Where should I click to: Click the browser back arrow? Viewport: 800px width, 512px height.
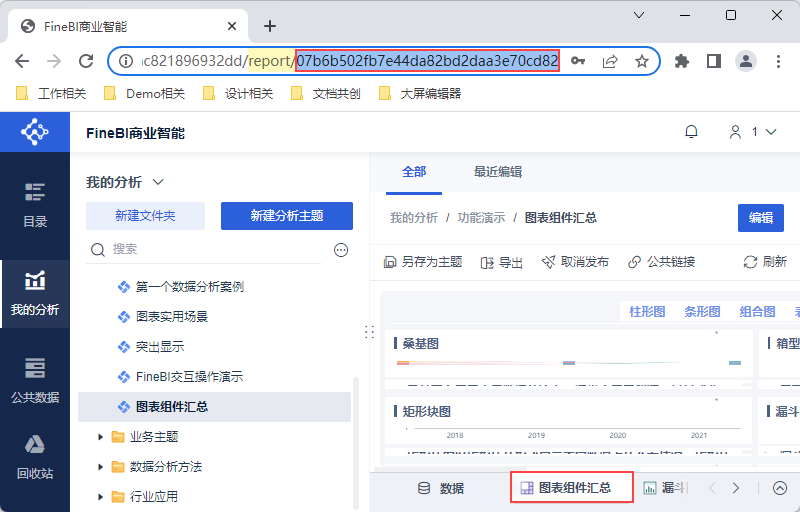point(22,61)
